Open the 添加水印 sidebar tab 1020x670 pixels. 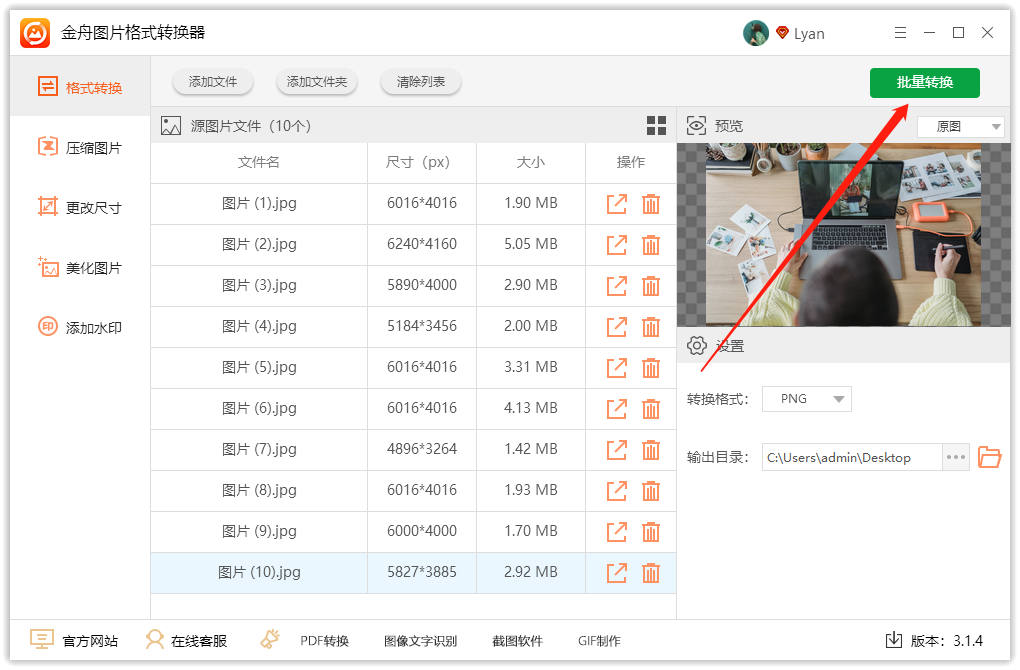click(x=80, y=328)
